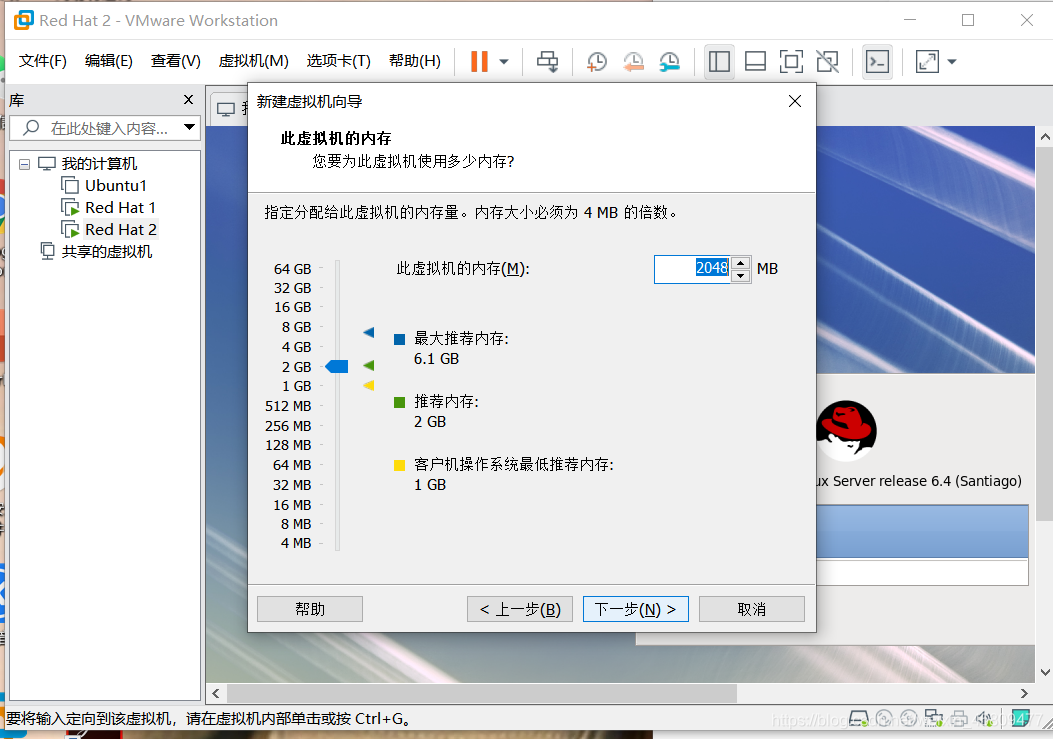Open the stretch display dropdown arrow
Screen dimensions: 1053x739
(x=952, y=62)
